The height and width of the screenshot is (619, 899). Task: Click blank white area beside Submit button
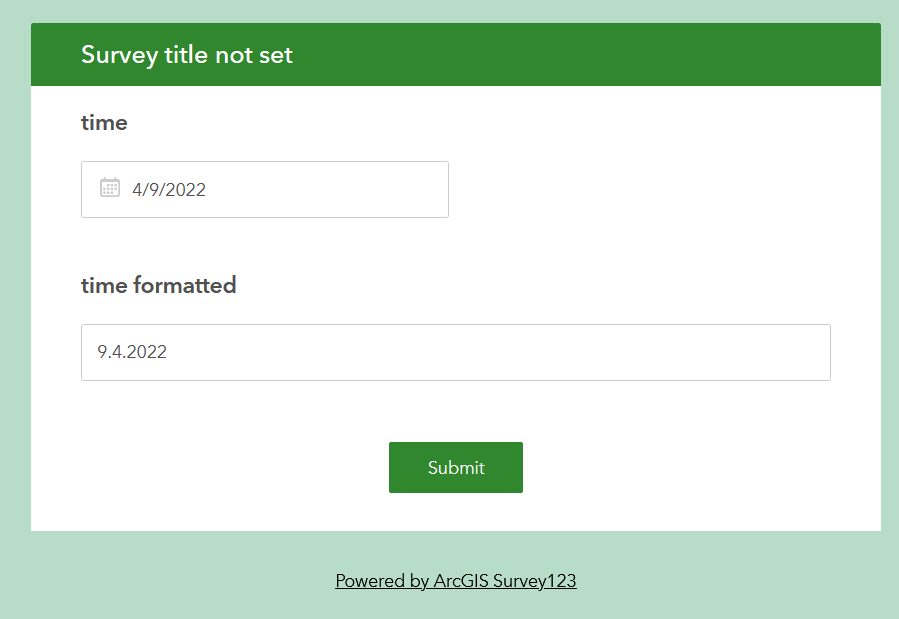[680, 467]
